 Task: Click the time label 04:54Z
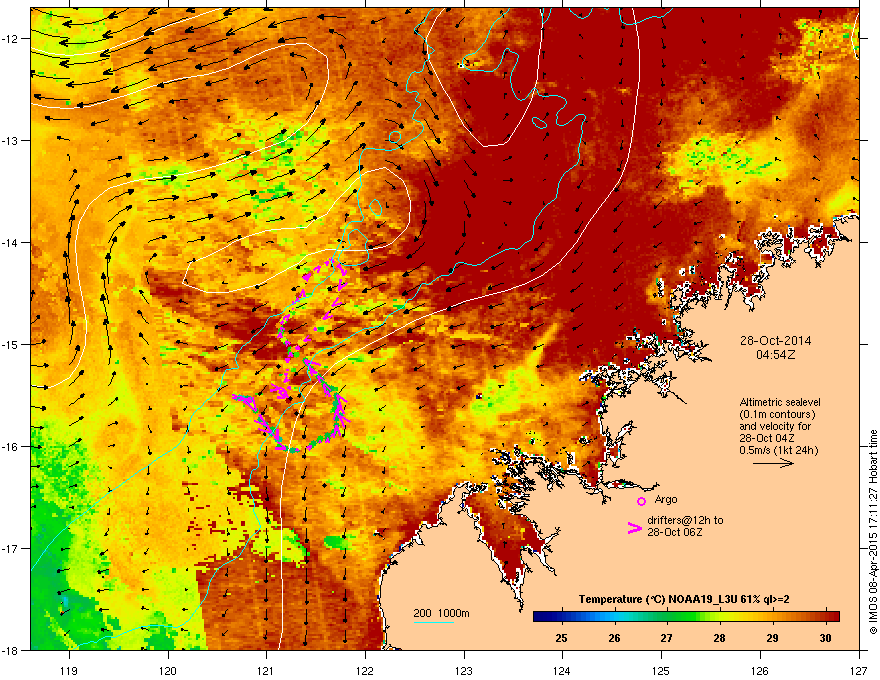tap(775, 355)
